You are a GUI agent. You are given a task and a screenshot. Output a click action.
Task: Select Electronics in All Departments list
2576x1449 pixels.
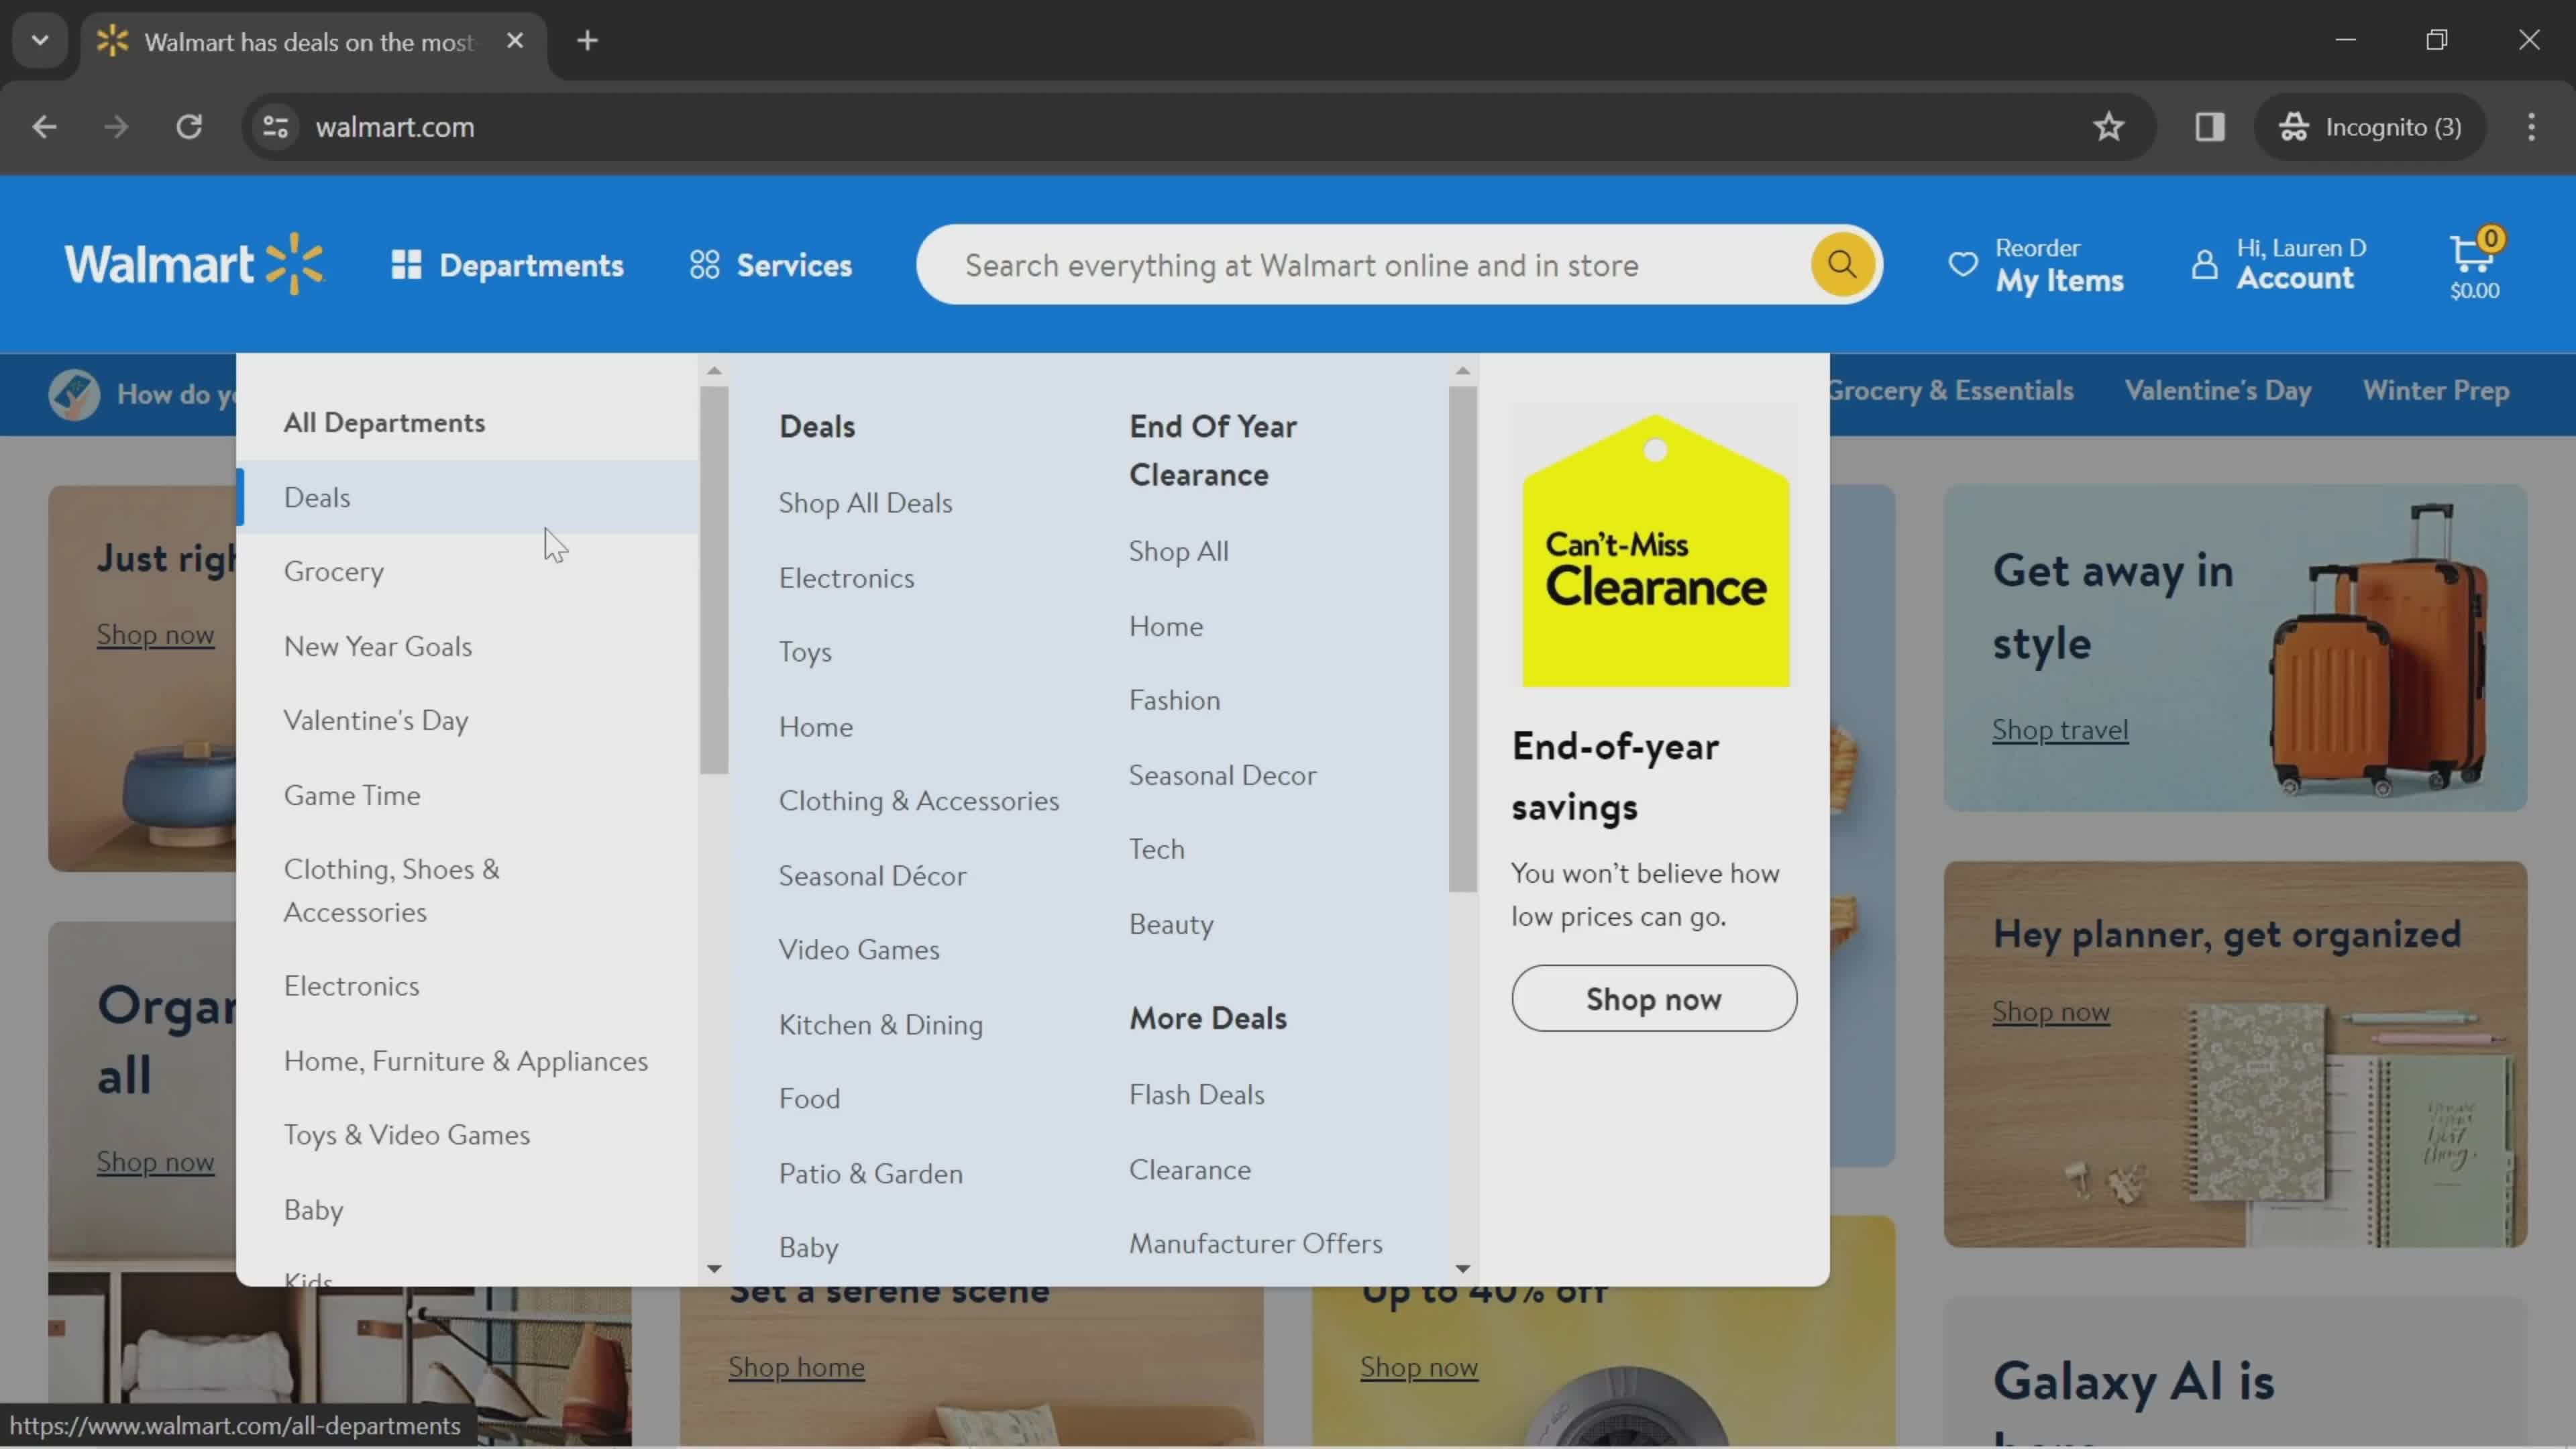tap(351, 986)
